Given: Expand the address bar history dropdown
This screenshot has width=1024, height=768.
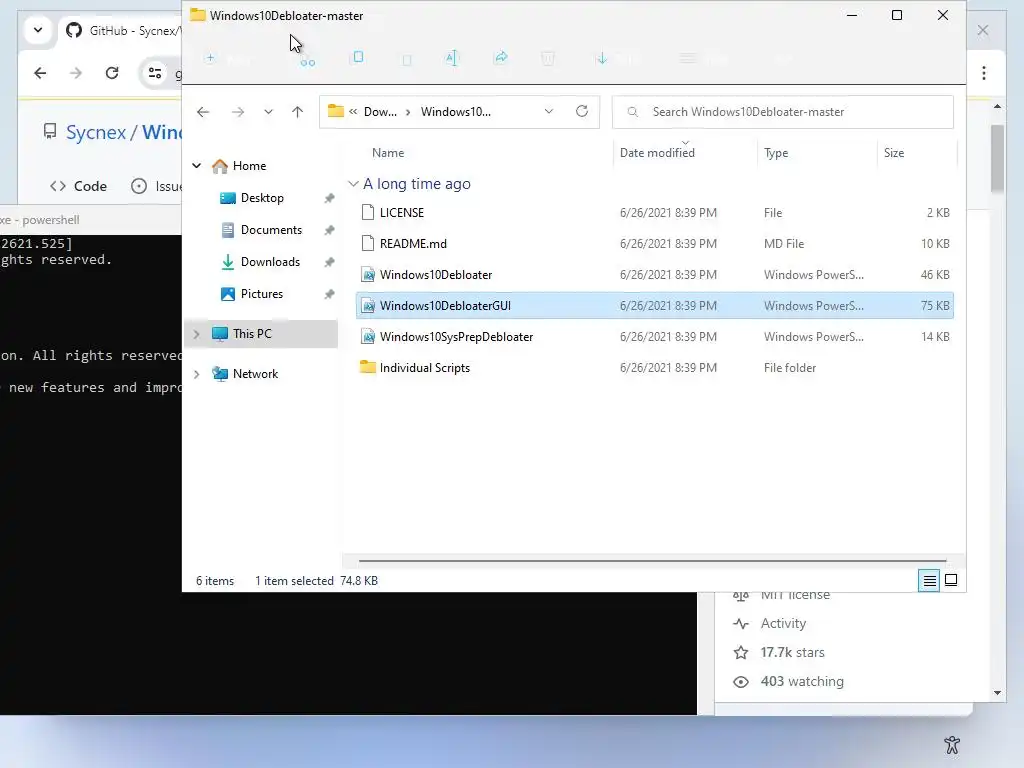Looking at the screenshot, I should click(549, 112).
